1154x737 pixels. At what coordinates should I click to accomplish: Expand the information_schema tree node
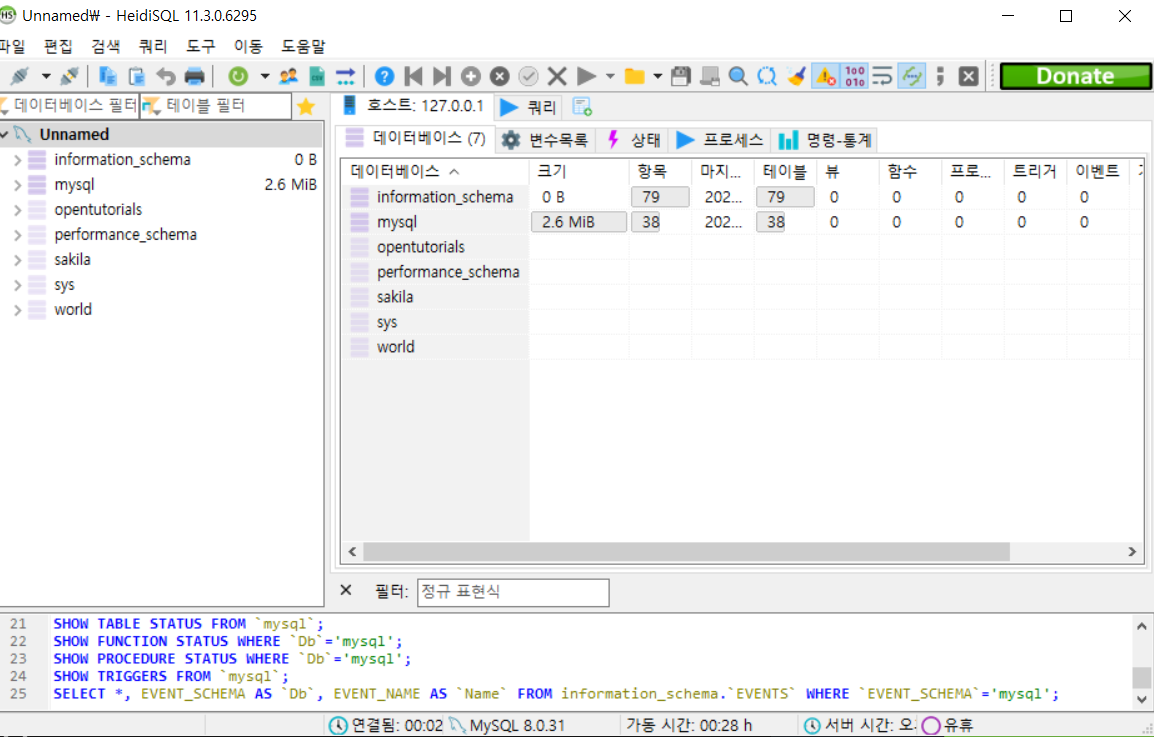pos(18,160)
